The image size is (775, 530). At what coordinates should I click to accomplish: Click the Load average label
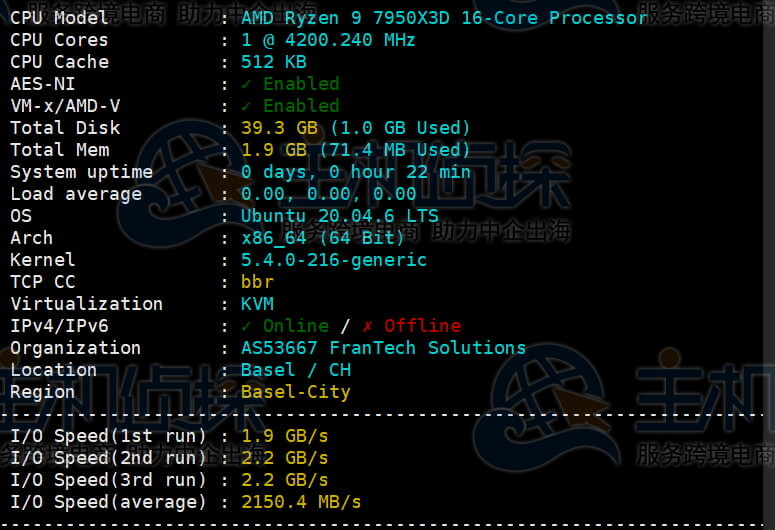(x=76, y=194)
